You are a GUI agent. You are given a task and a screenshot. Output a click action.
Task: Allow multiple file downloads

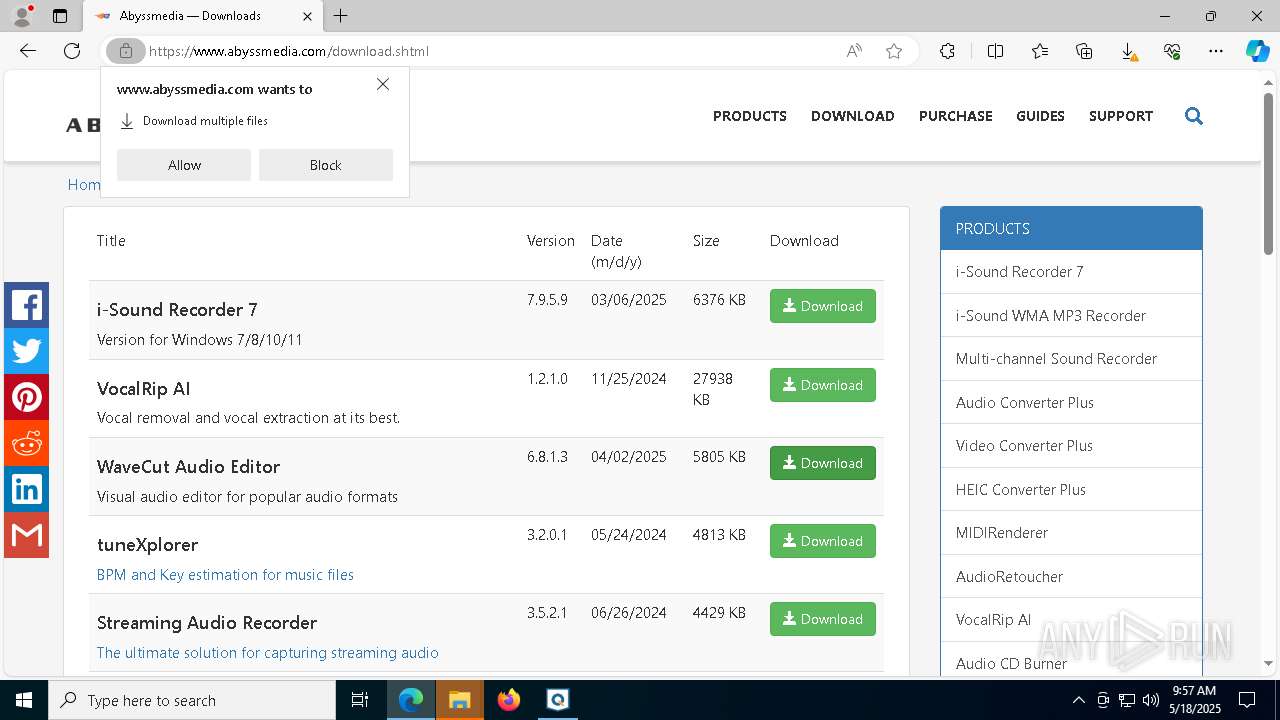[x=184, y=165]
